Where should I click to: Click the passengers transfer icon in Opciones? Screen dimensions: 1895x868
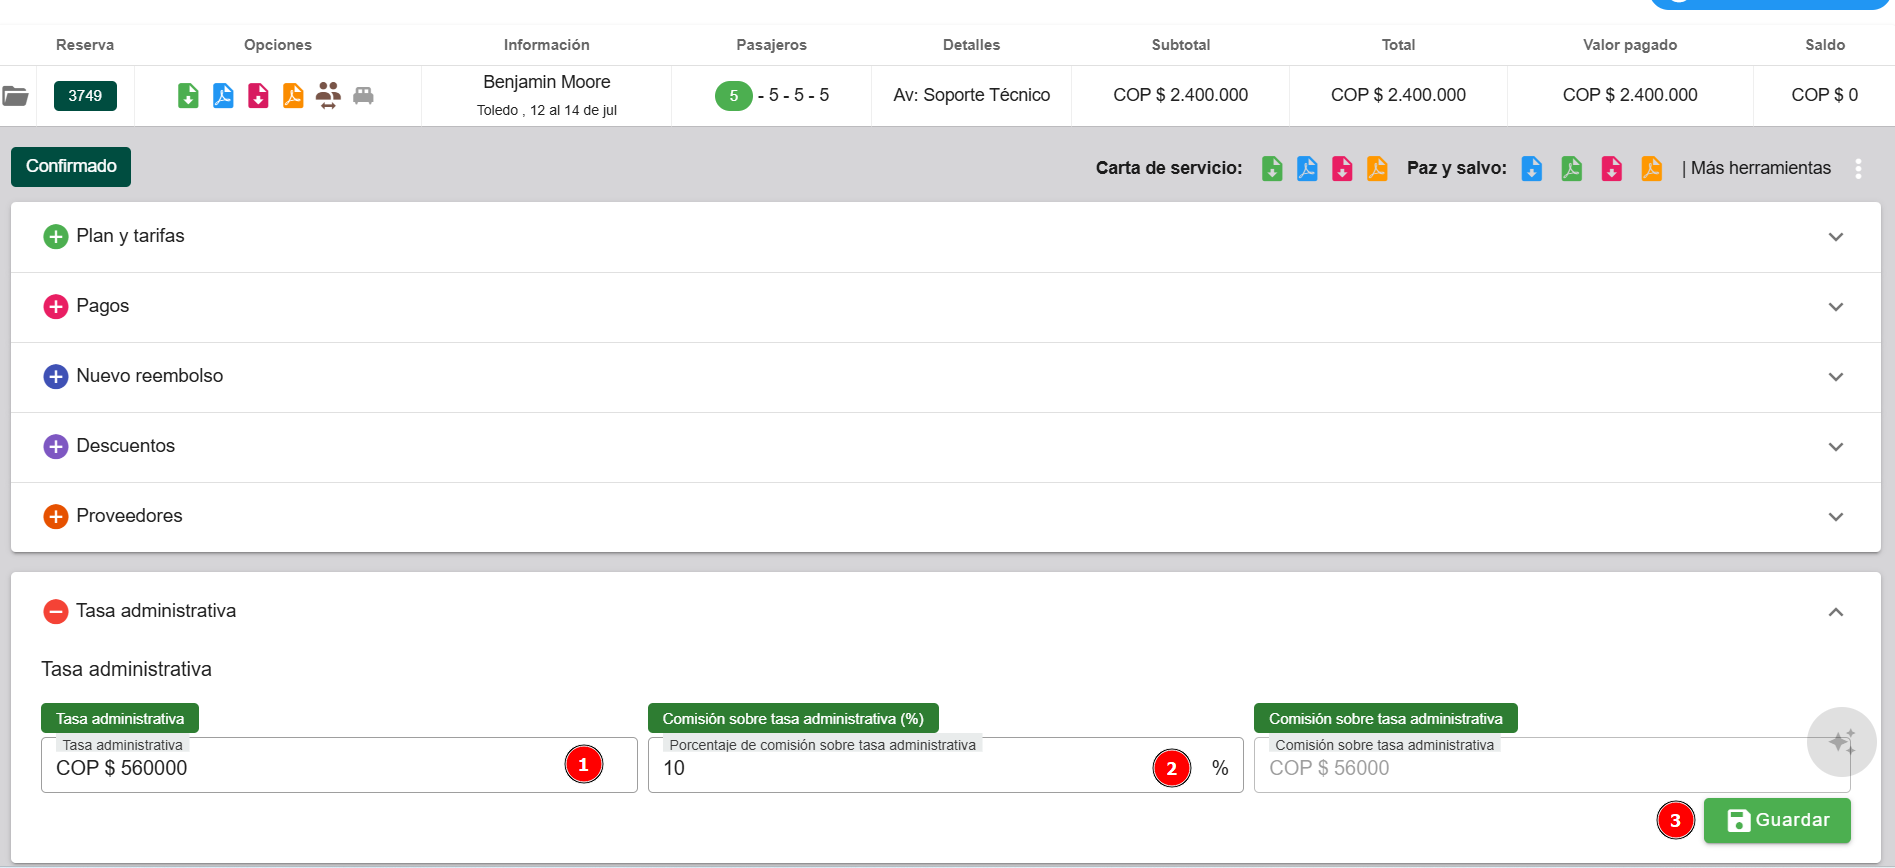coord(328,96)
